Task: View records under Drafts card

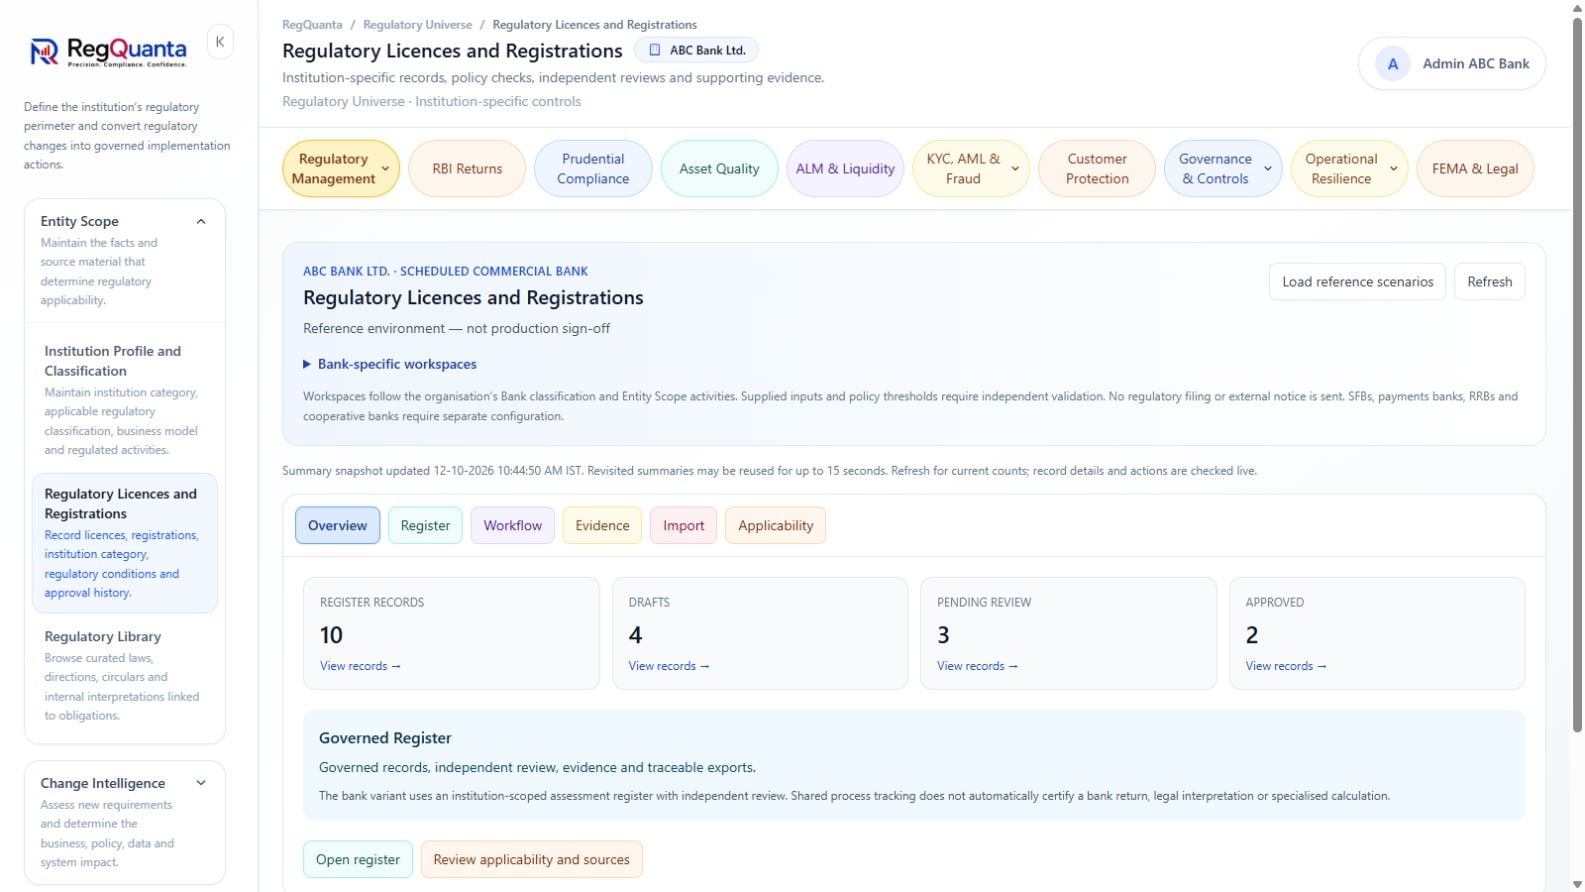Action: coord(668,666)
